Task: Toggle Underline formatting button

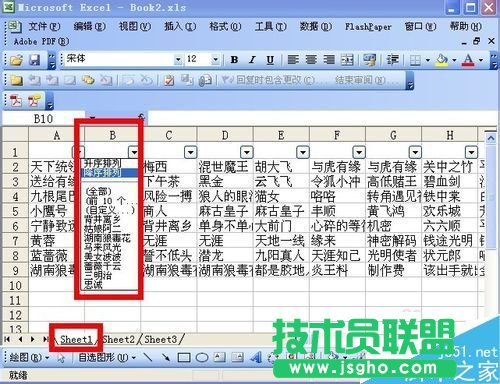Action: pyautogui.click(x=270, y=60)
